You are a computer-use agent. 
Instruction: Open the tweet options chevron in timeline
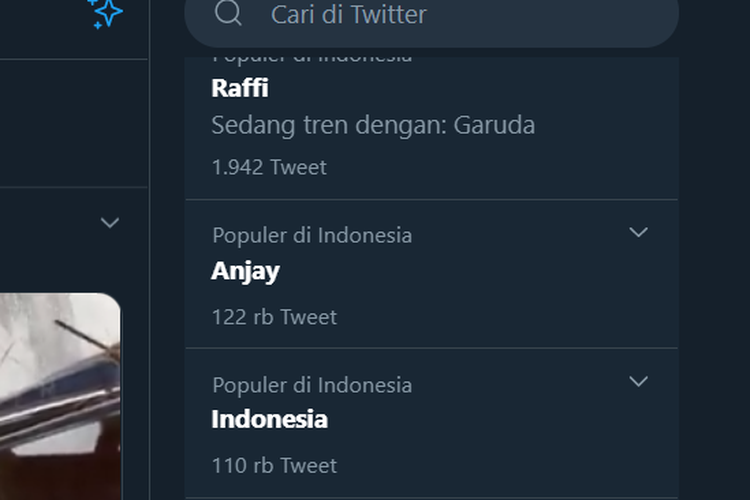tap(110, 222)
